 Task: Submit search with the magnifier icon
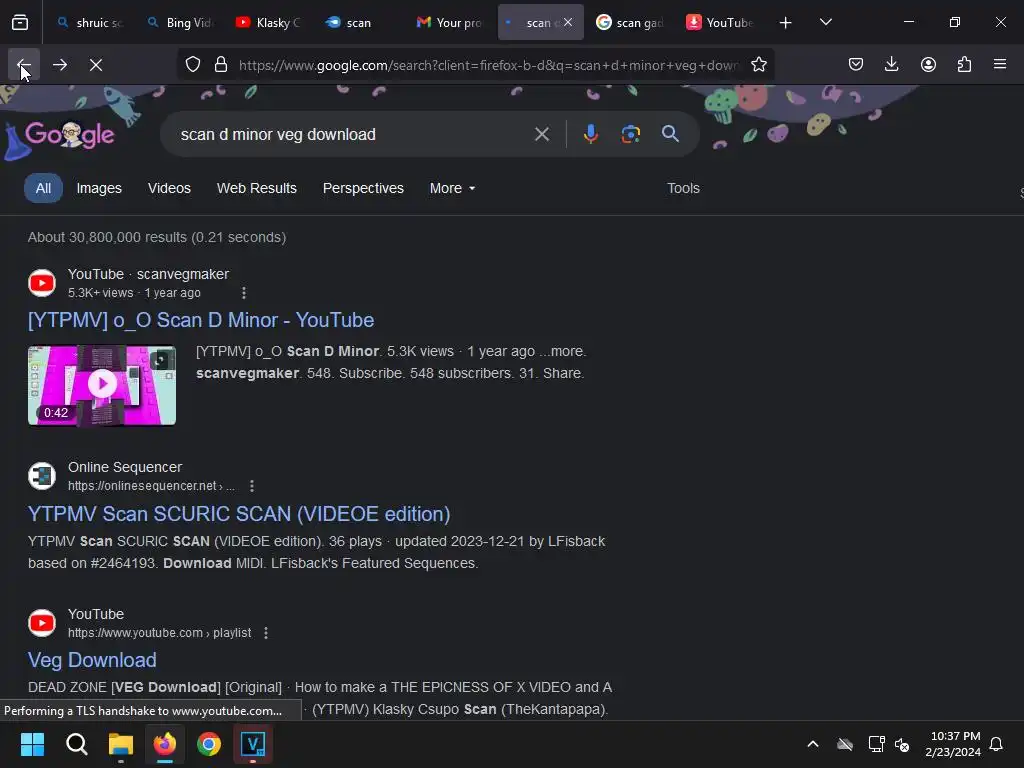[x=670, y=135]
